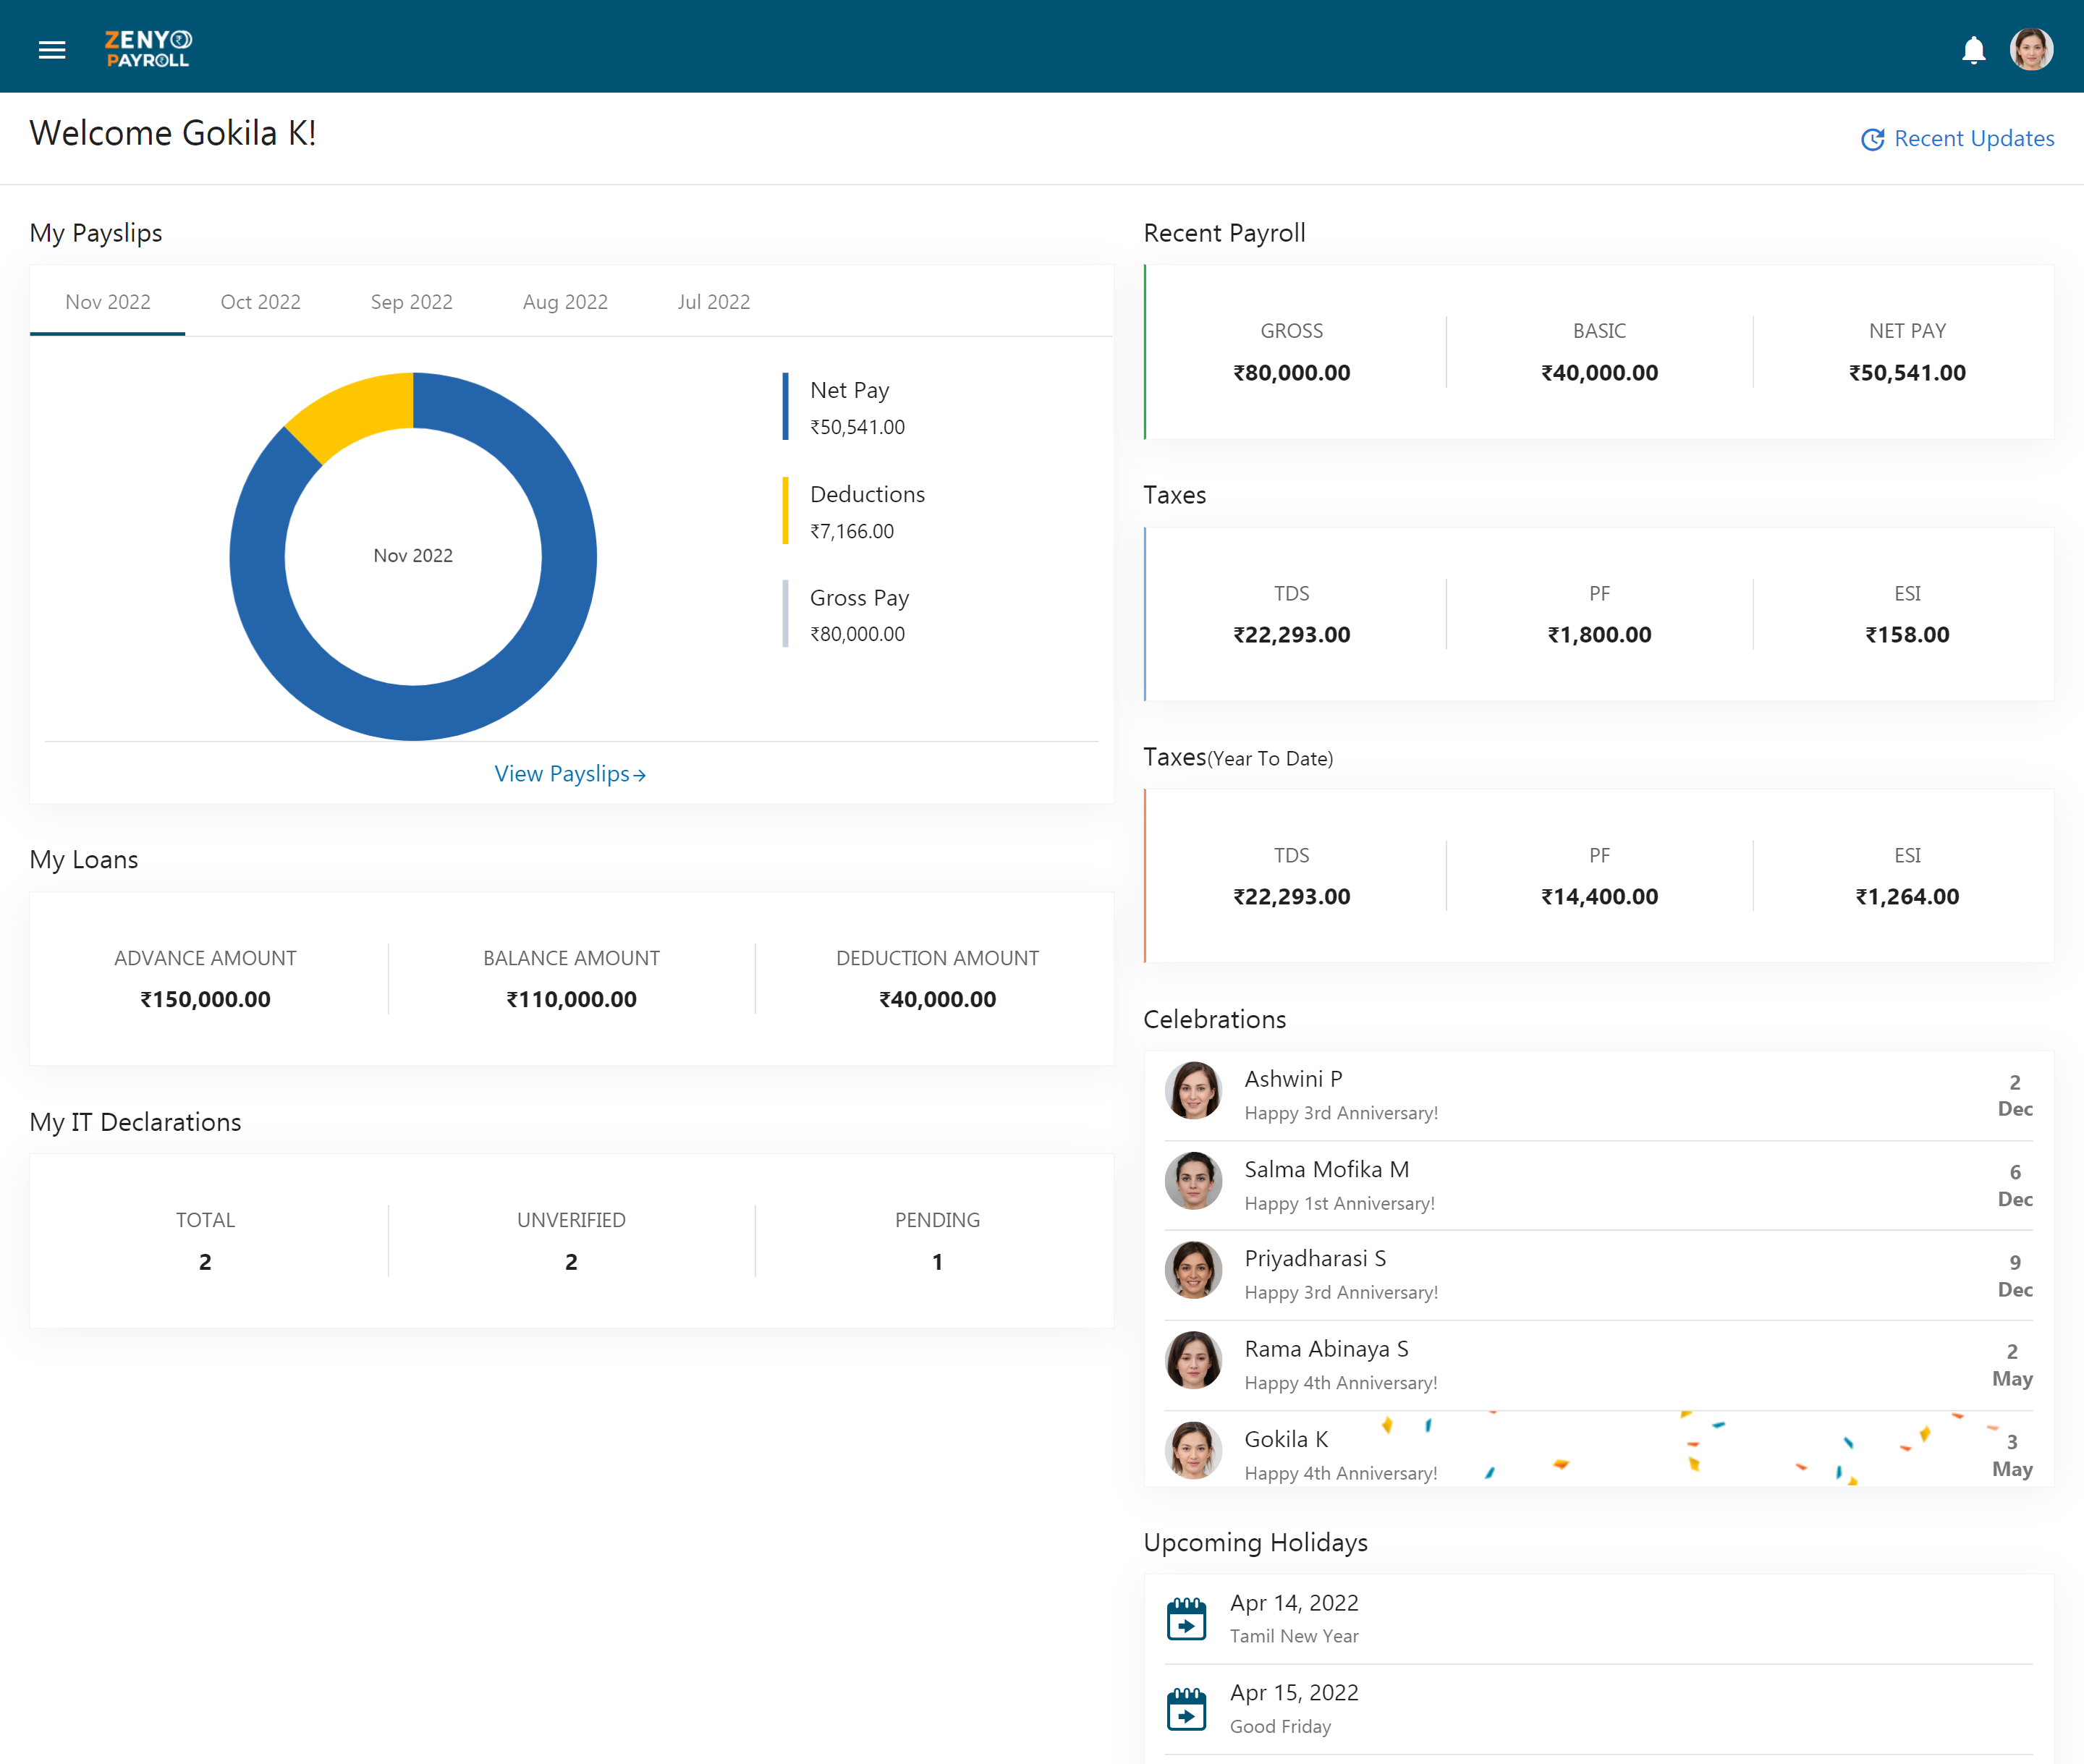The image size is (2084, 1764).
Task: Select the Gokila K celebration name
Action: click(1286, 1439)
